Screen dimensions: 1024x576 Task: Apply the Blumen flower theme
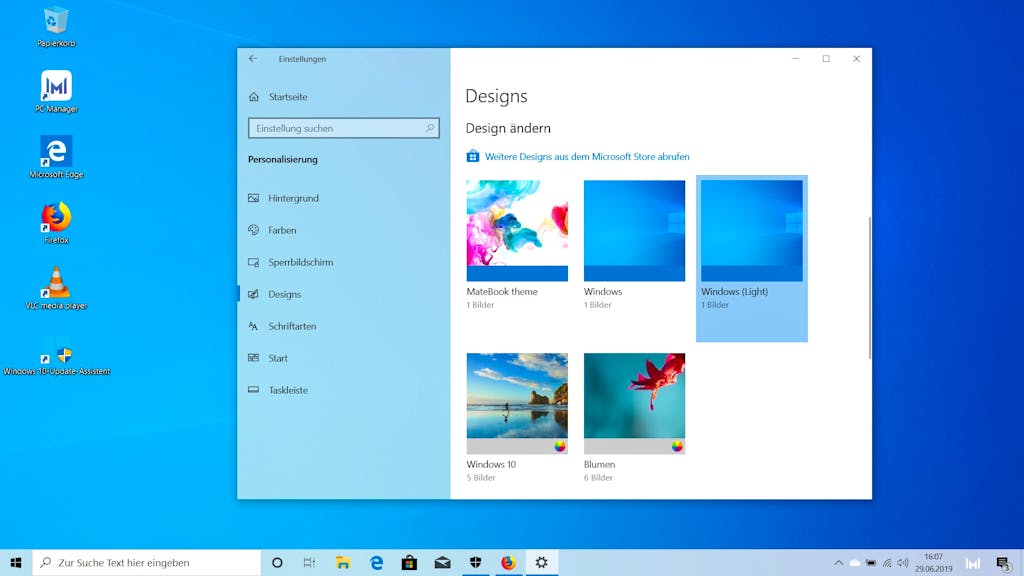point(634,418)
